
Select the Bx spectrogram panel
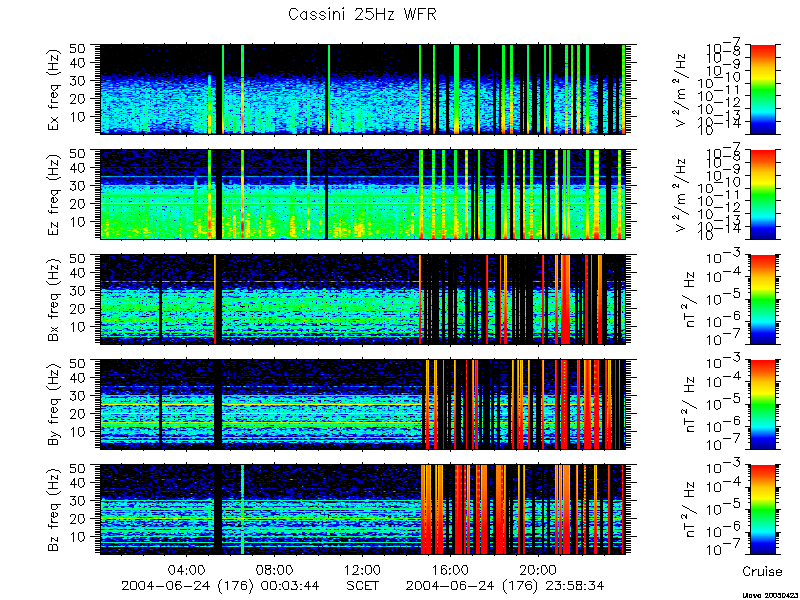(x=362, y=299)
